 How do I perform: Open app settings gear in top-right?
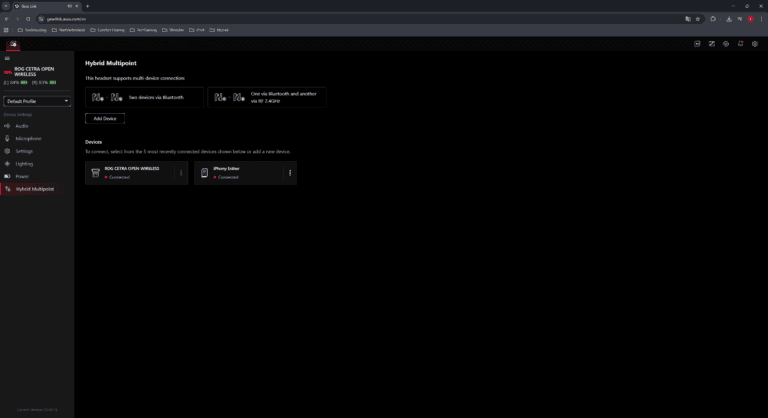point(755,44)
